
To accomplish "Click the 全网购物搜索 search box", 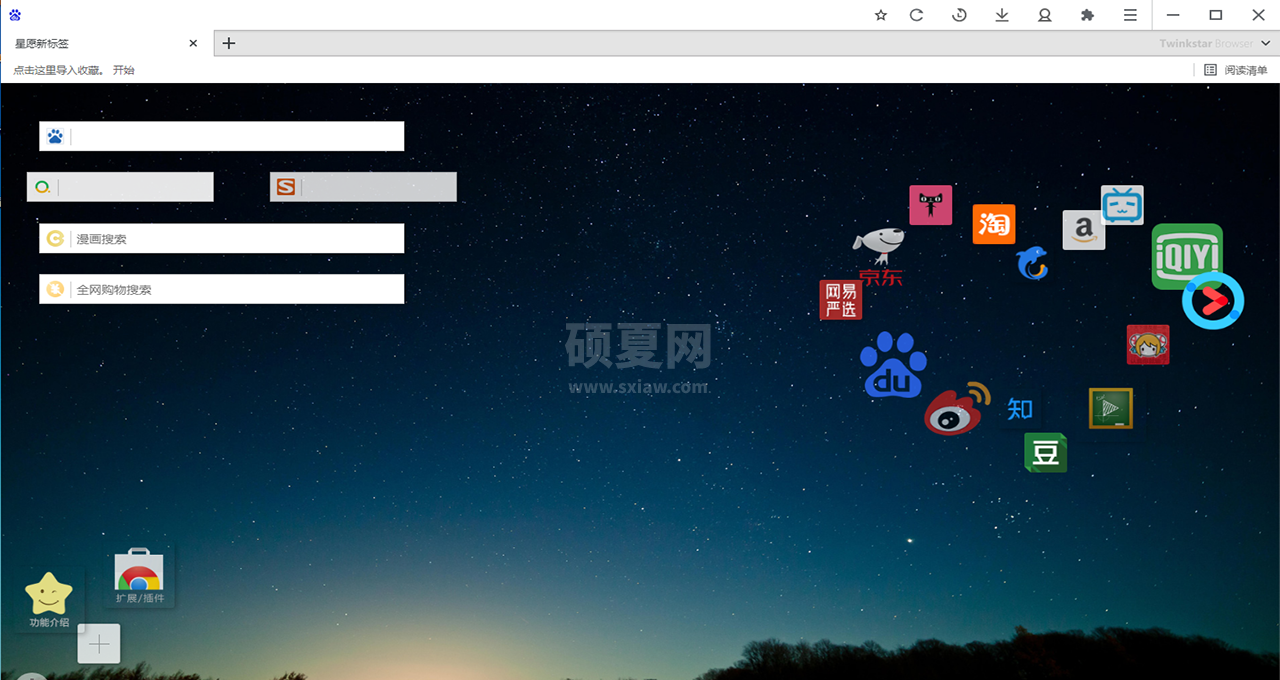I will (222, 289).
